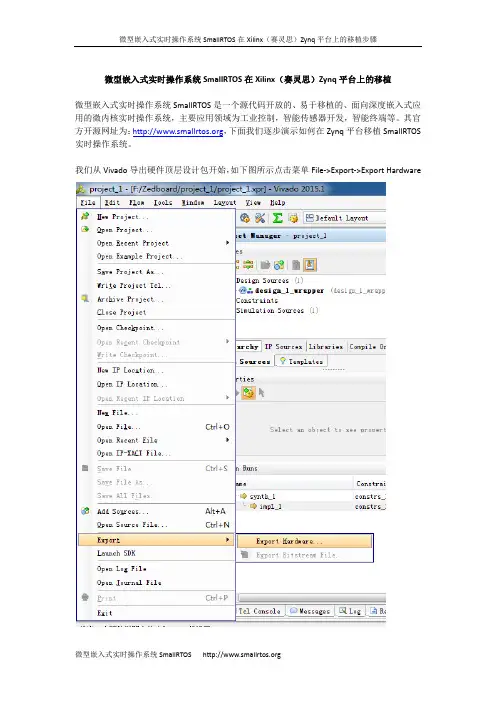The image size is (496, 702).
Task: Select Open Source File... entry
Action: coord(156,525)
